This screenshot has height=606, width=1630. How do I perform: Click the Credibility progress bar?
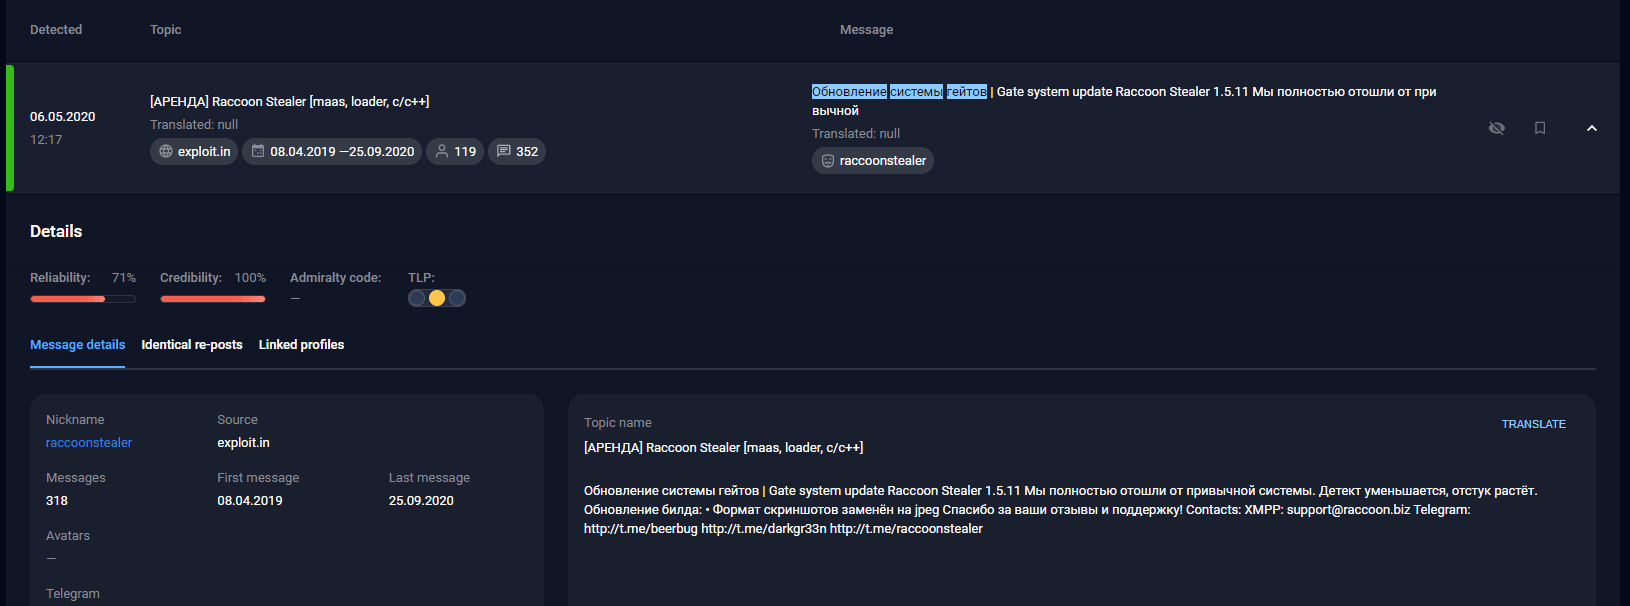[x=212, y=299]
